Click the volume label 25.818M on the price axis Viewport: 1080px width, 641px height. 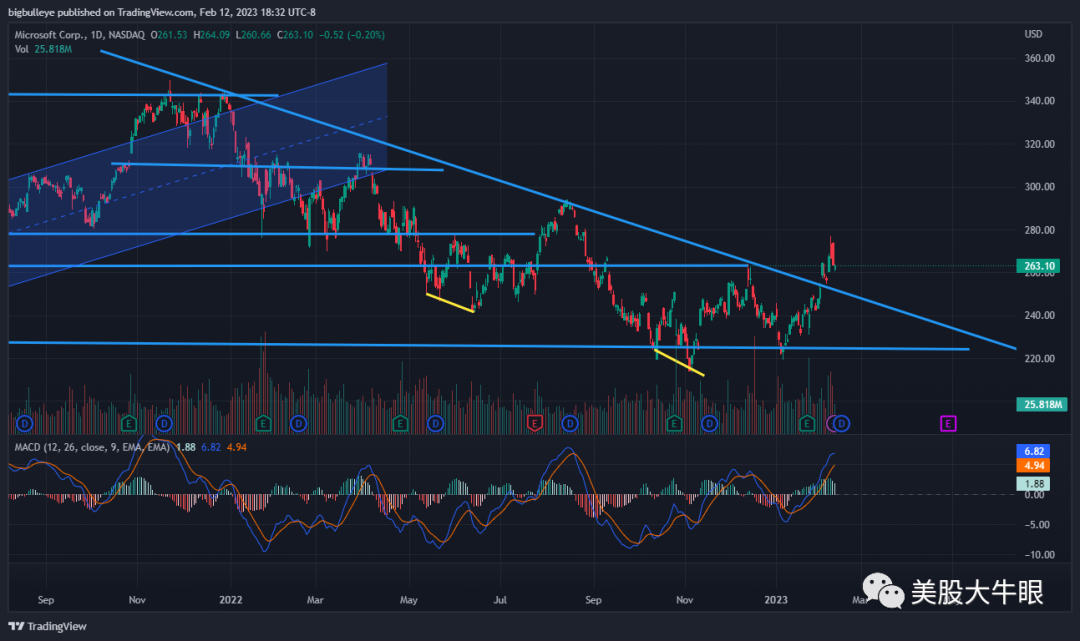pyautogui.click(x=1041, y=404)
